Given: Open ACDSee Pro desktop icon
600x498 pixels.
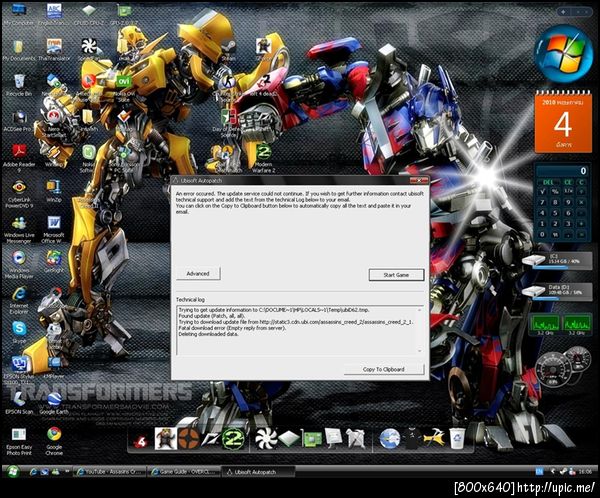Looking at the screenshot, I should 18,121.
